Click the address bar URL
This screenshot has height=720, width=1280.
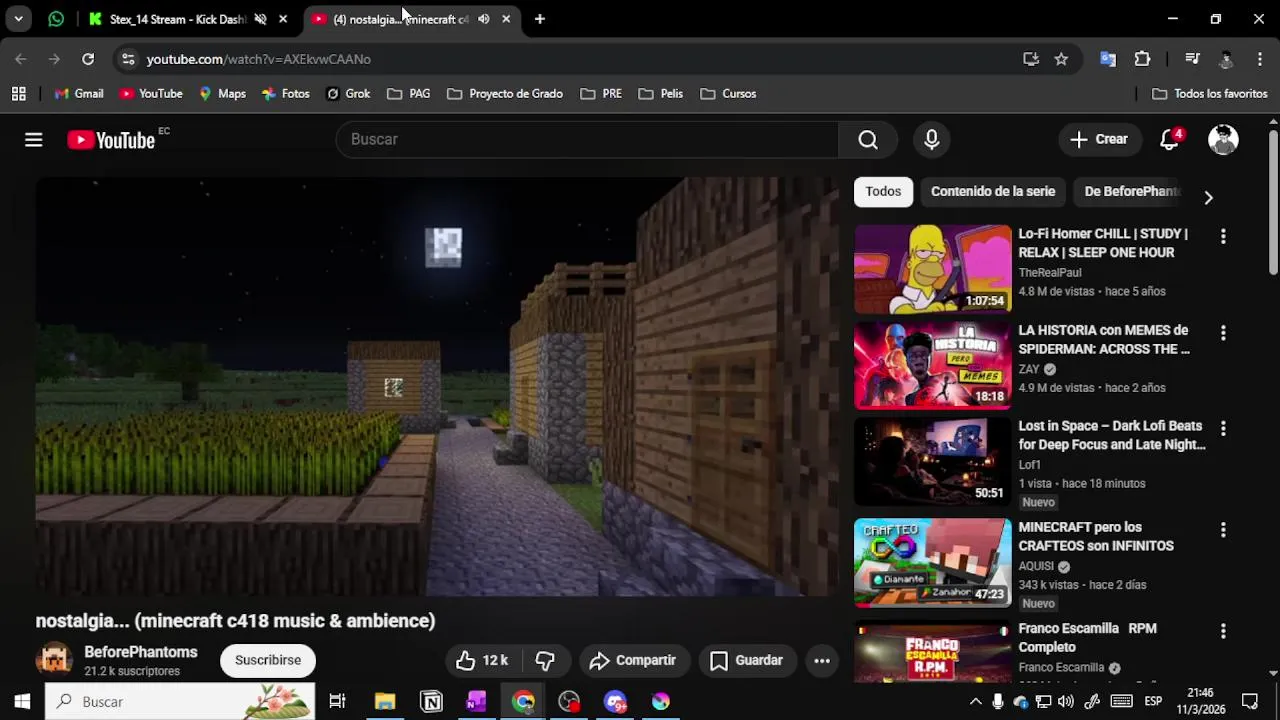coord(259,59)
